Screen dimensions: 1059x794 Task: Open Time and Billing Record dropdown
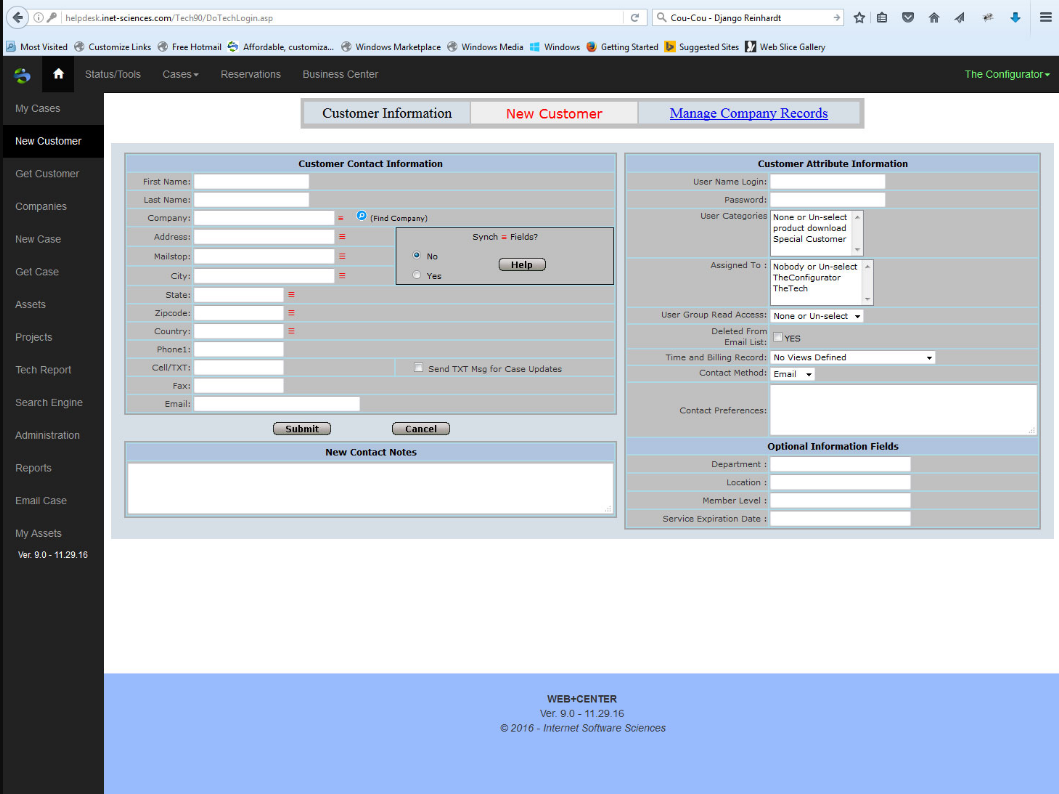(x=852, y=357)
